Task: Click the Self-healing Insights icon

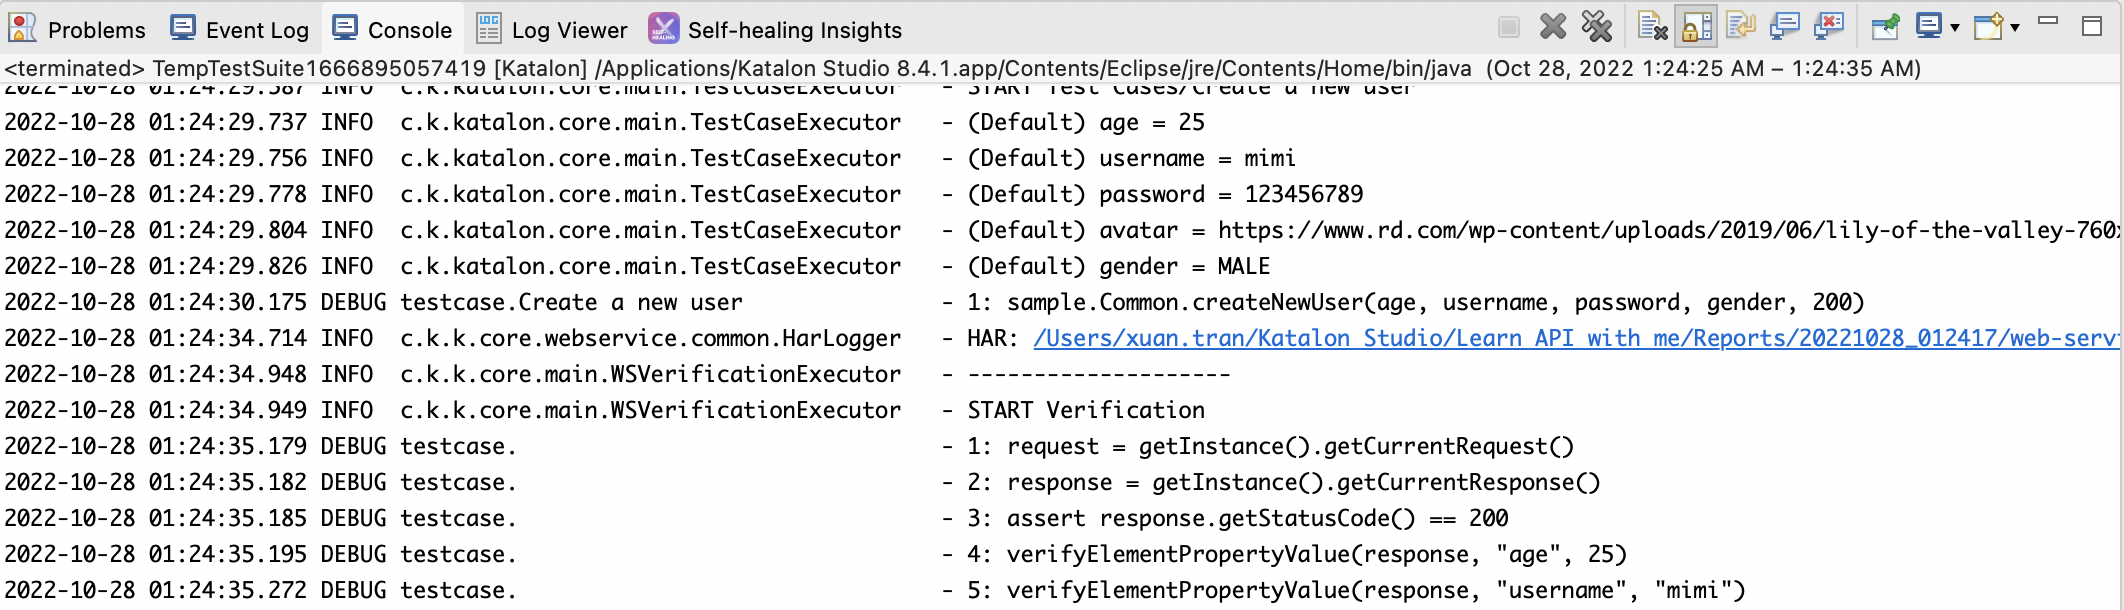Action: coord(663,27)
